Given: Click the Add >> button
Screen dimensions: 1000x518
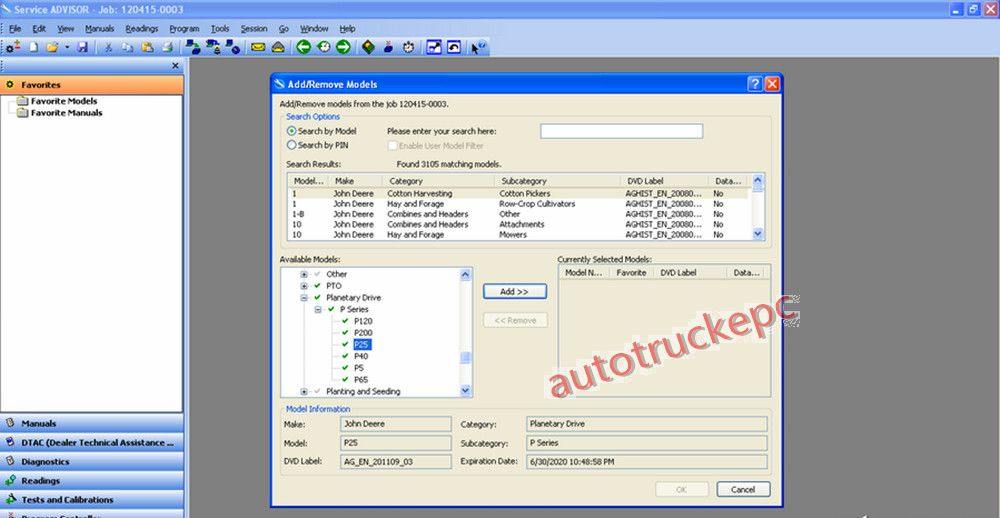Looking at the screenshot, I should click(x=515, y=292).
